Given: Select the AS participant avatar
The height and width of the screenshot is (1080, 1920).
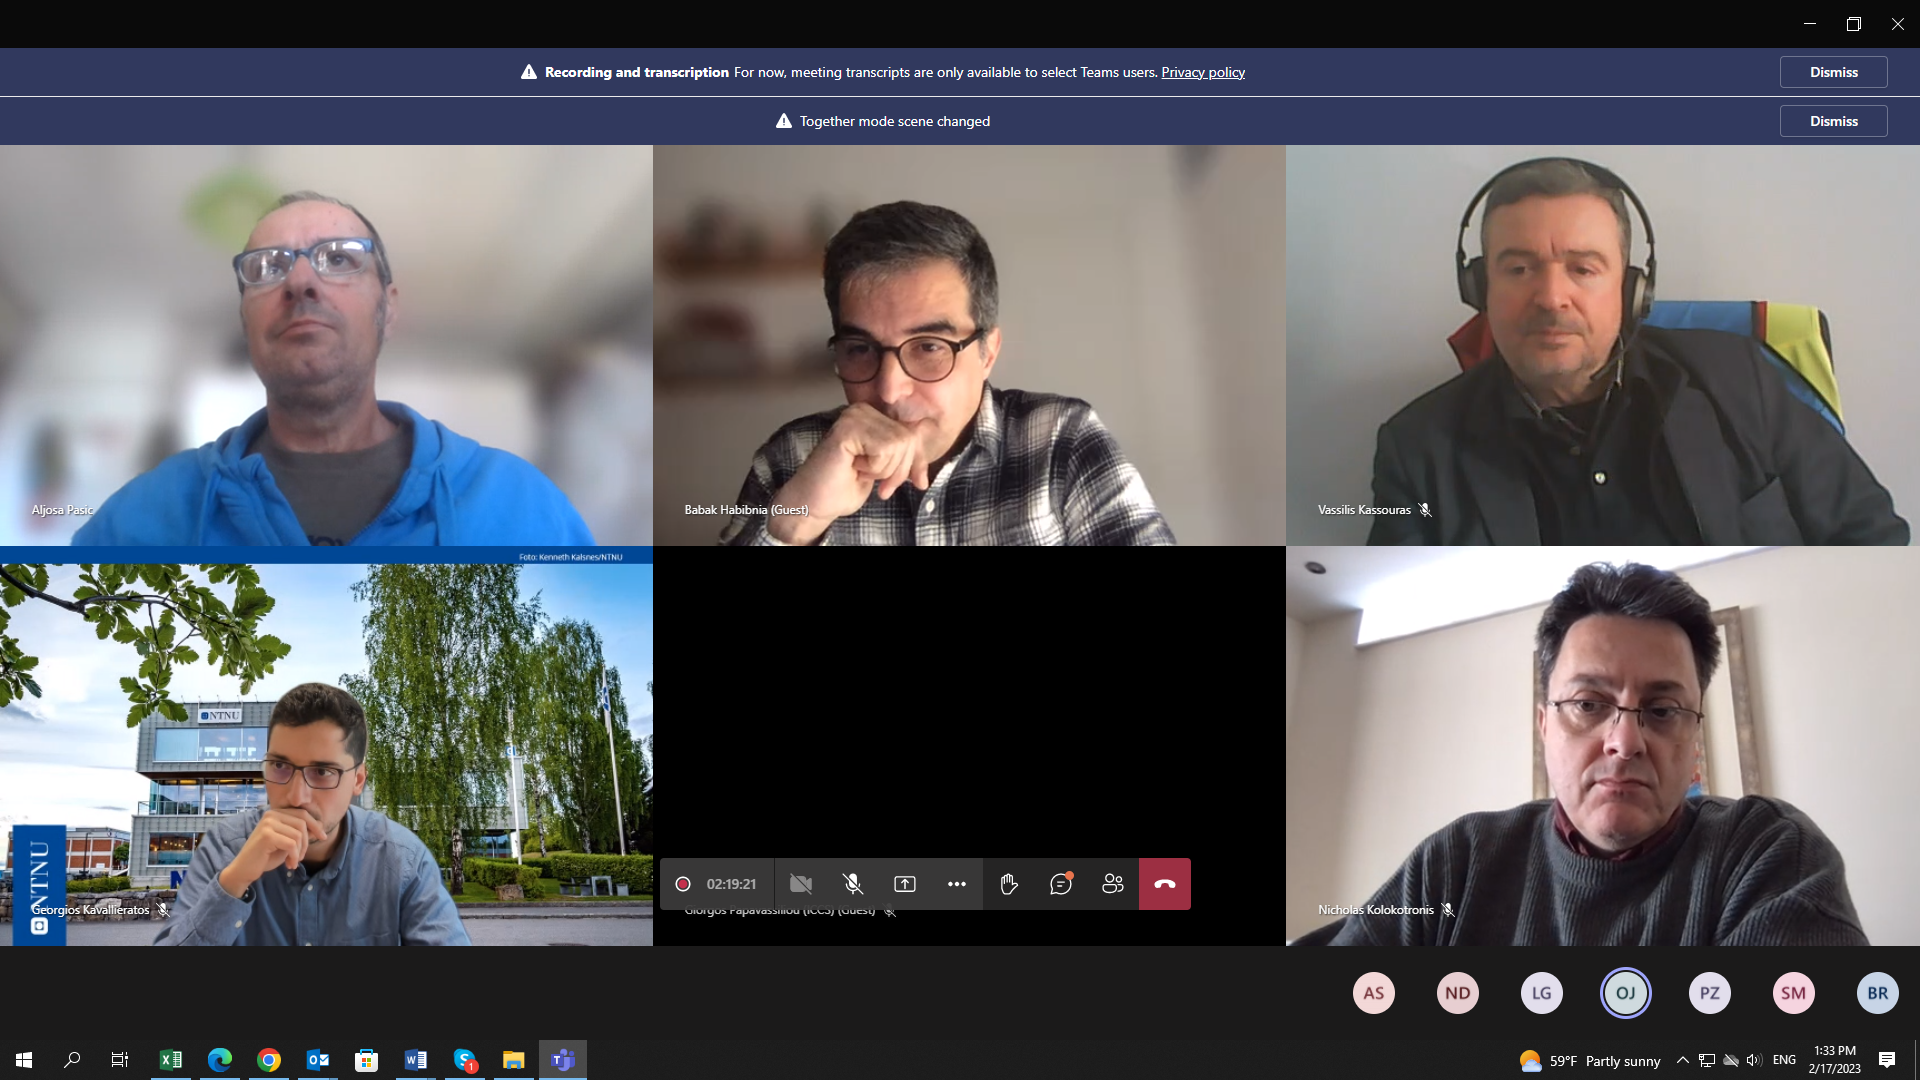Looking at the screenshot, I should click(1373, 993).
